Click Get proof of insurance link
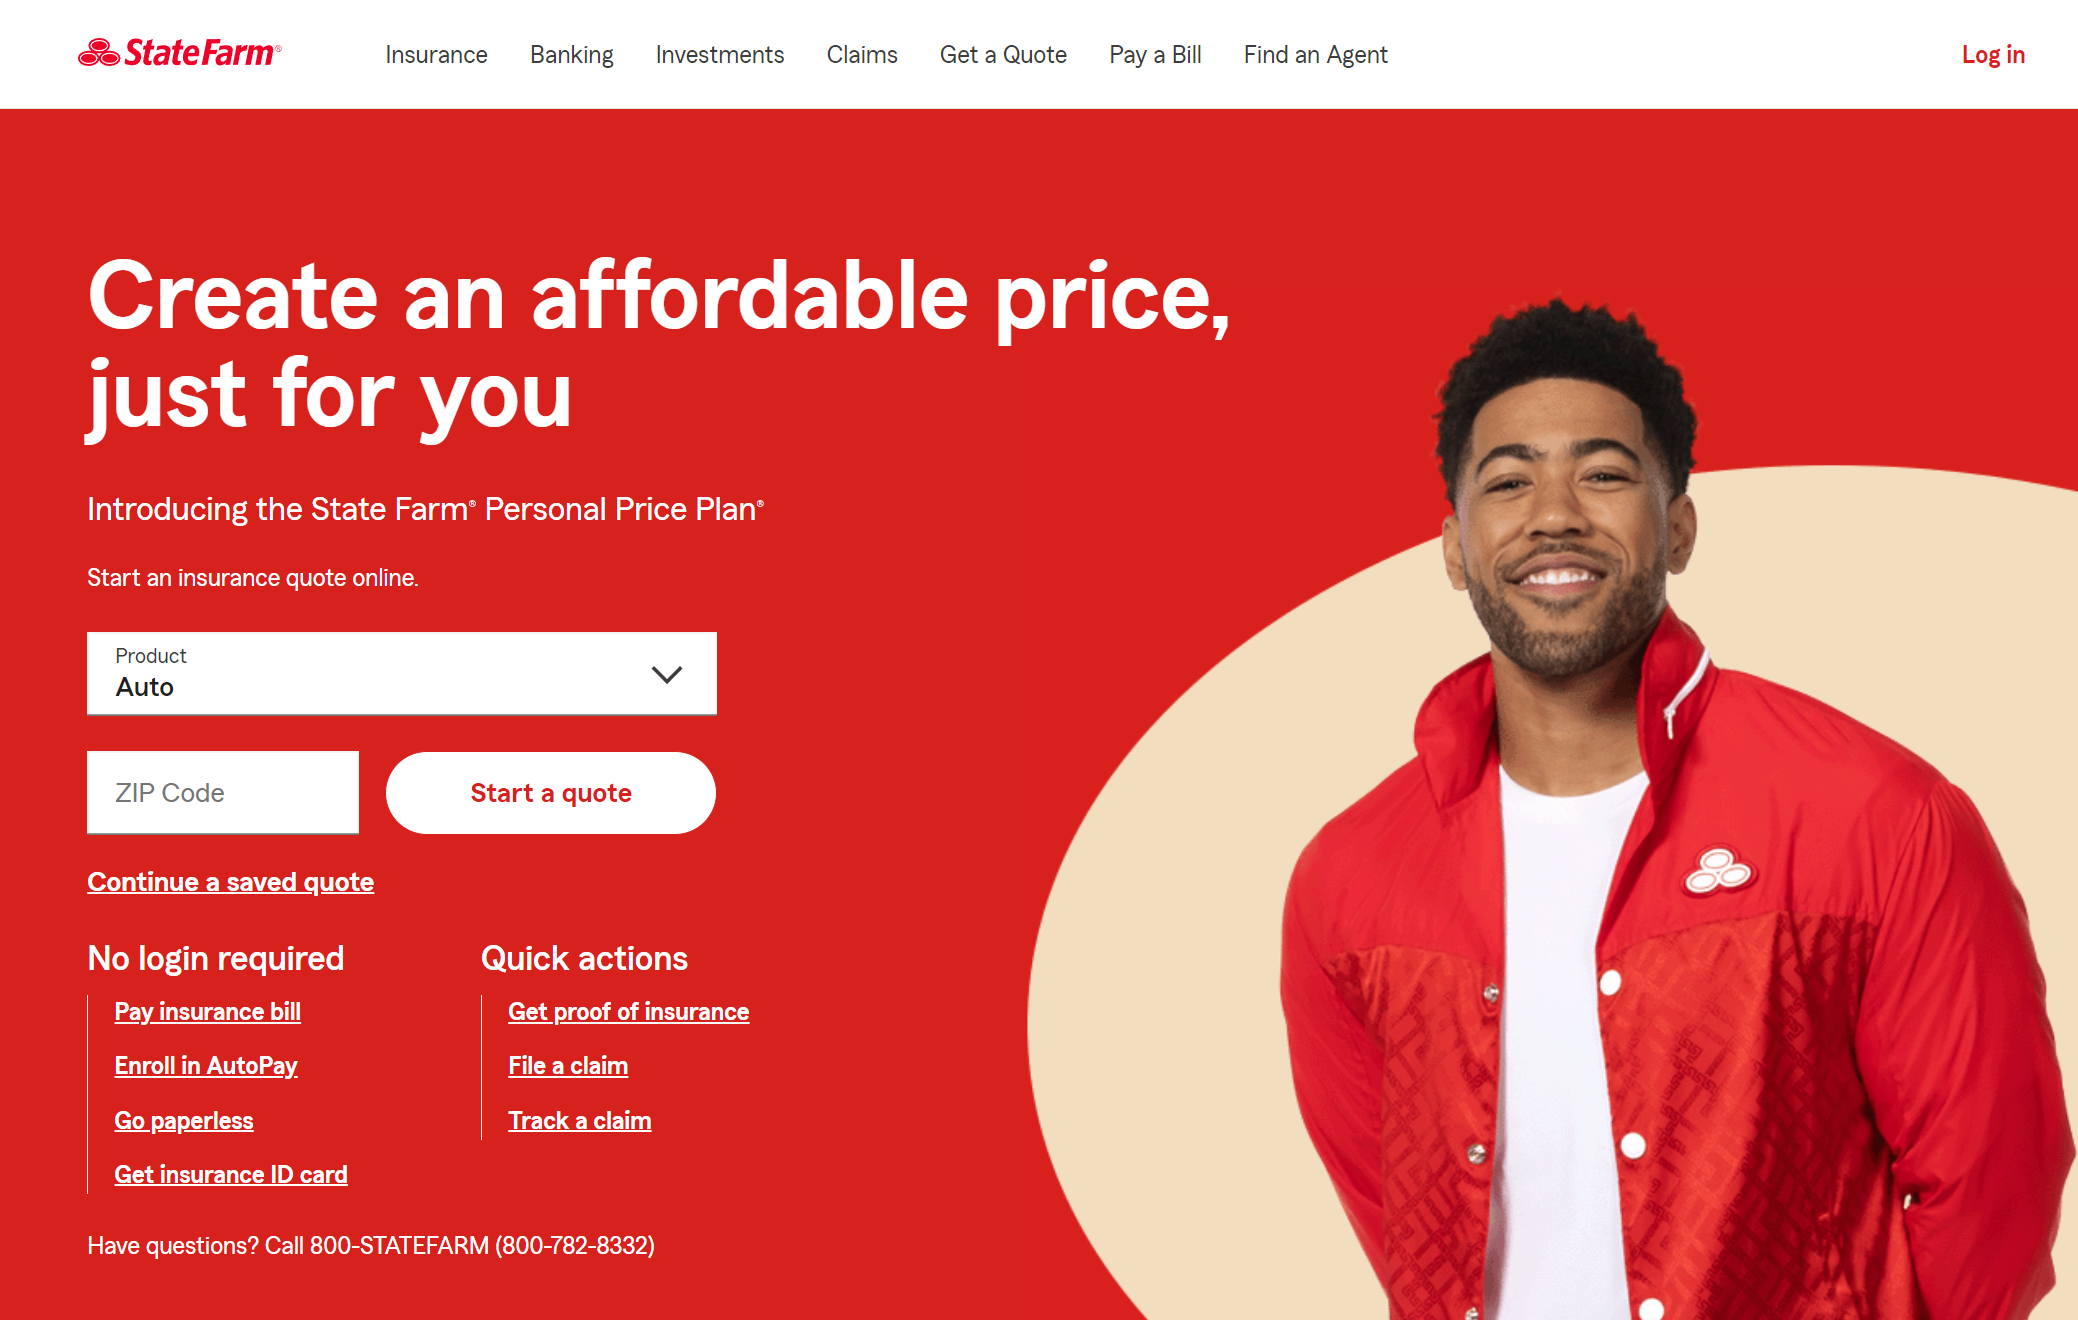 pos(627,1011)
